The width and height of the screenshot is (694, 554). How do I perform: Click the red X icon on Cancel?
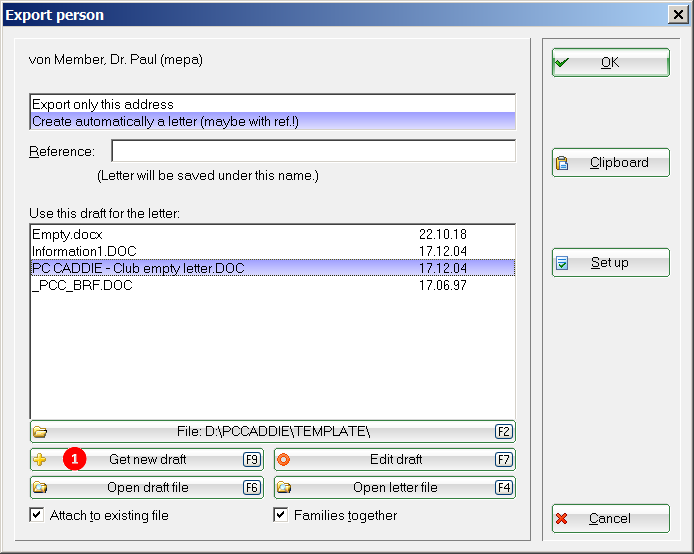click(x=562, y=519)
